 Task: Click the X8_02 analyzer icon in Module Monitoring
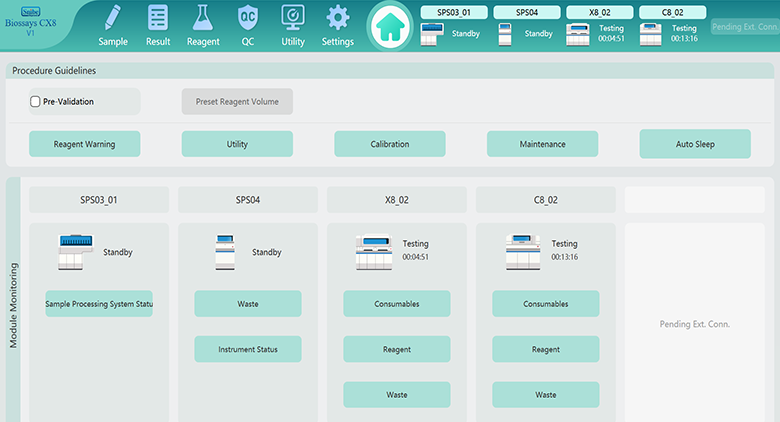(374, 251)
